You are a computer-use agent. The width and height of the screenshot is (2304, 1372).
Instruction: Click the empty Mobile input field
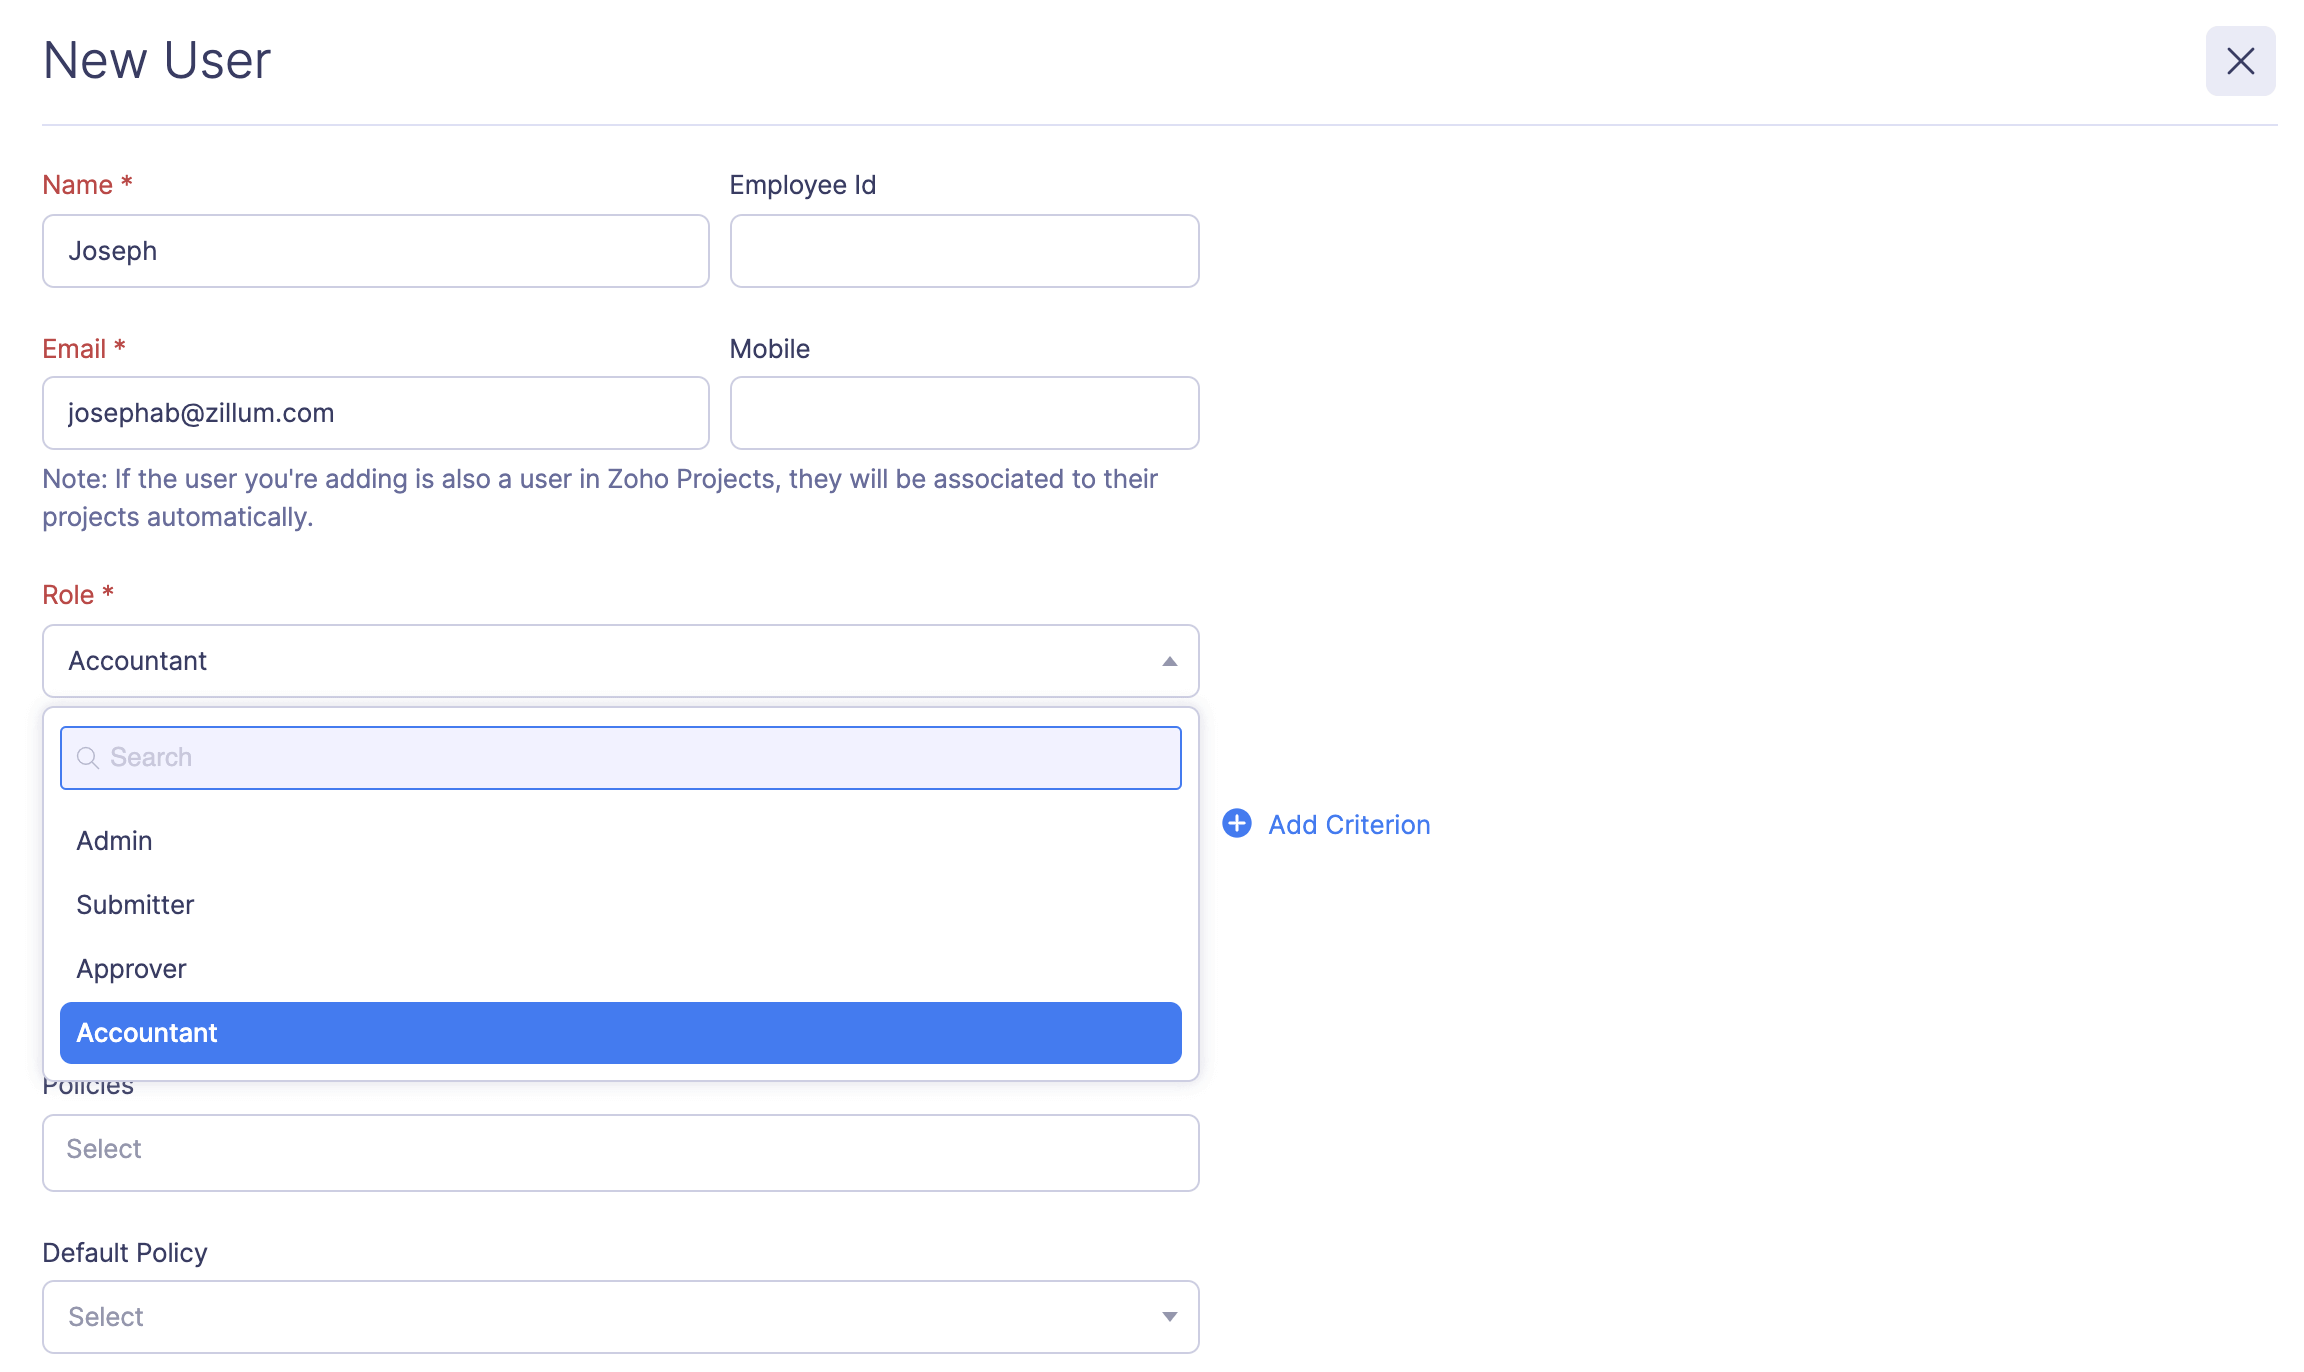pos(963,412)
